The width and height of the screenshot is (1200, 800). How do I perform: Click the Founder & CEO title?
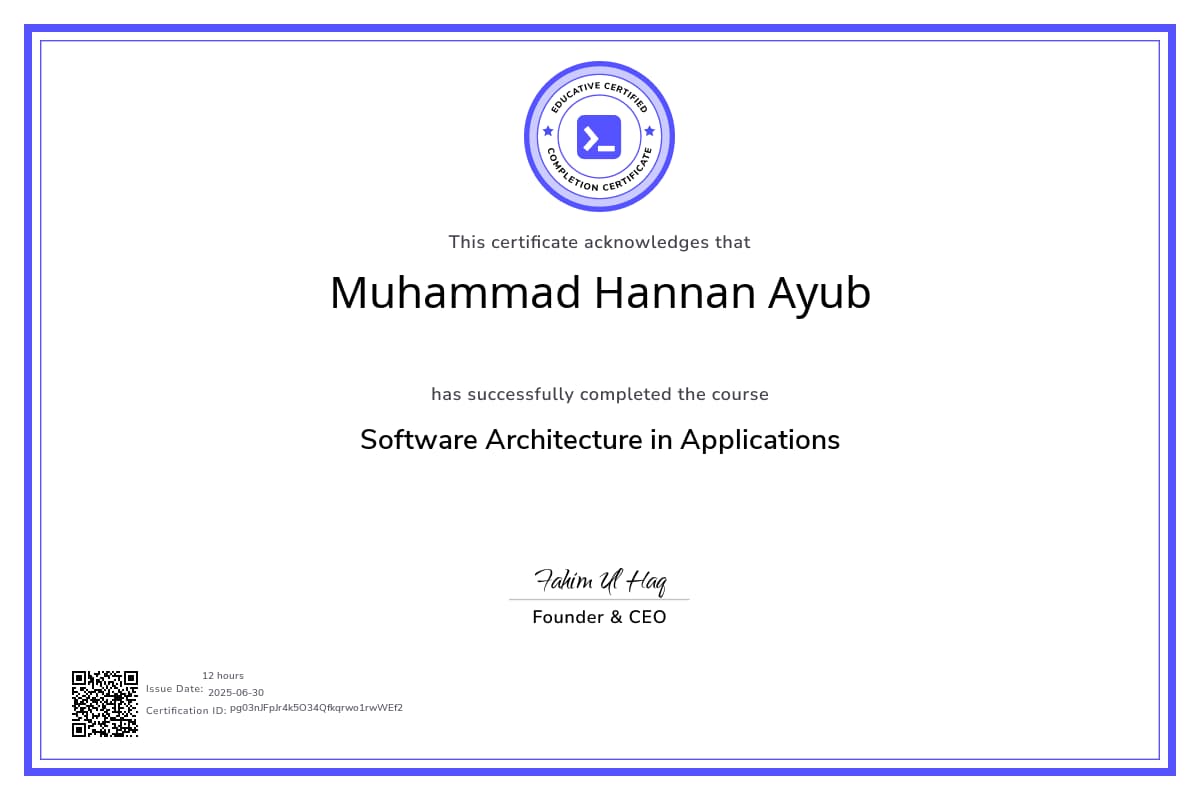[599, 617]
